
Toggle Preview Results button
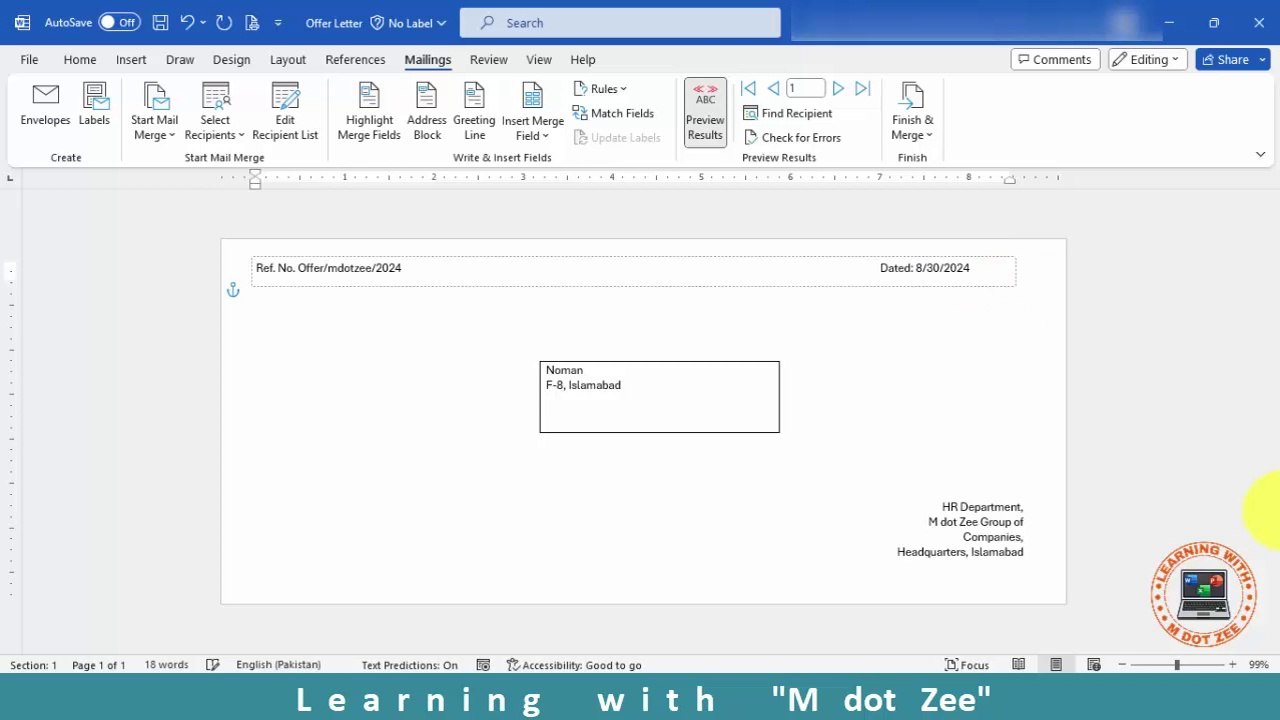[705, 113]
